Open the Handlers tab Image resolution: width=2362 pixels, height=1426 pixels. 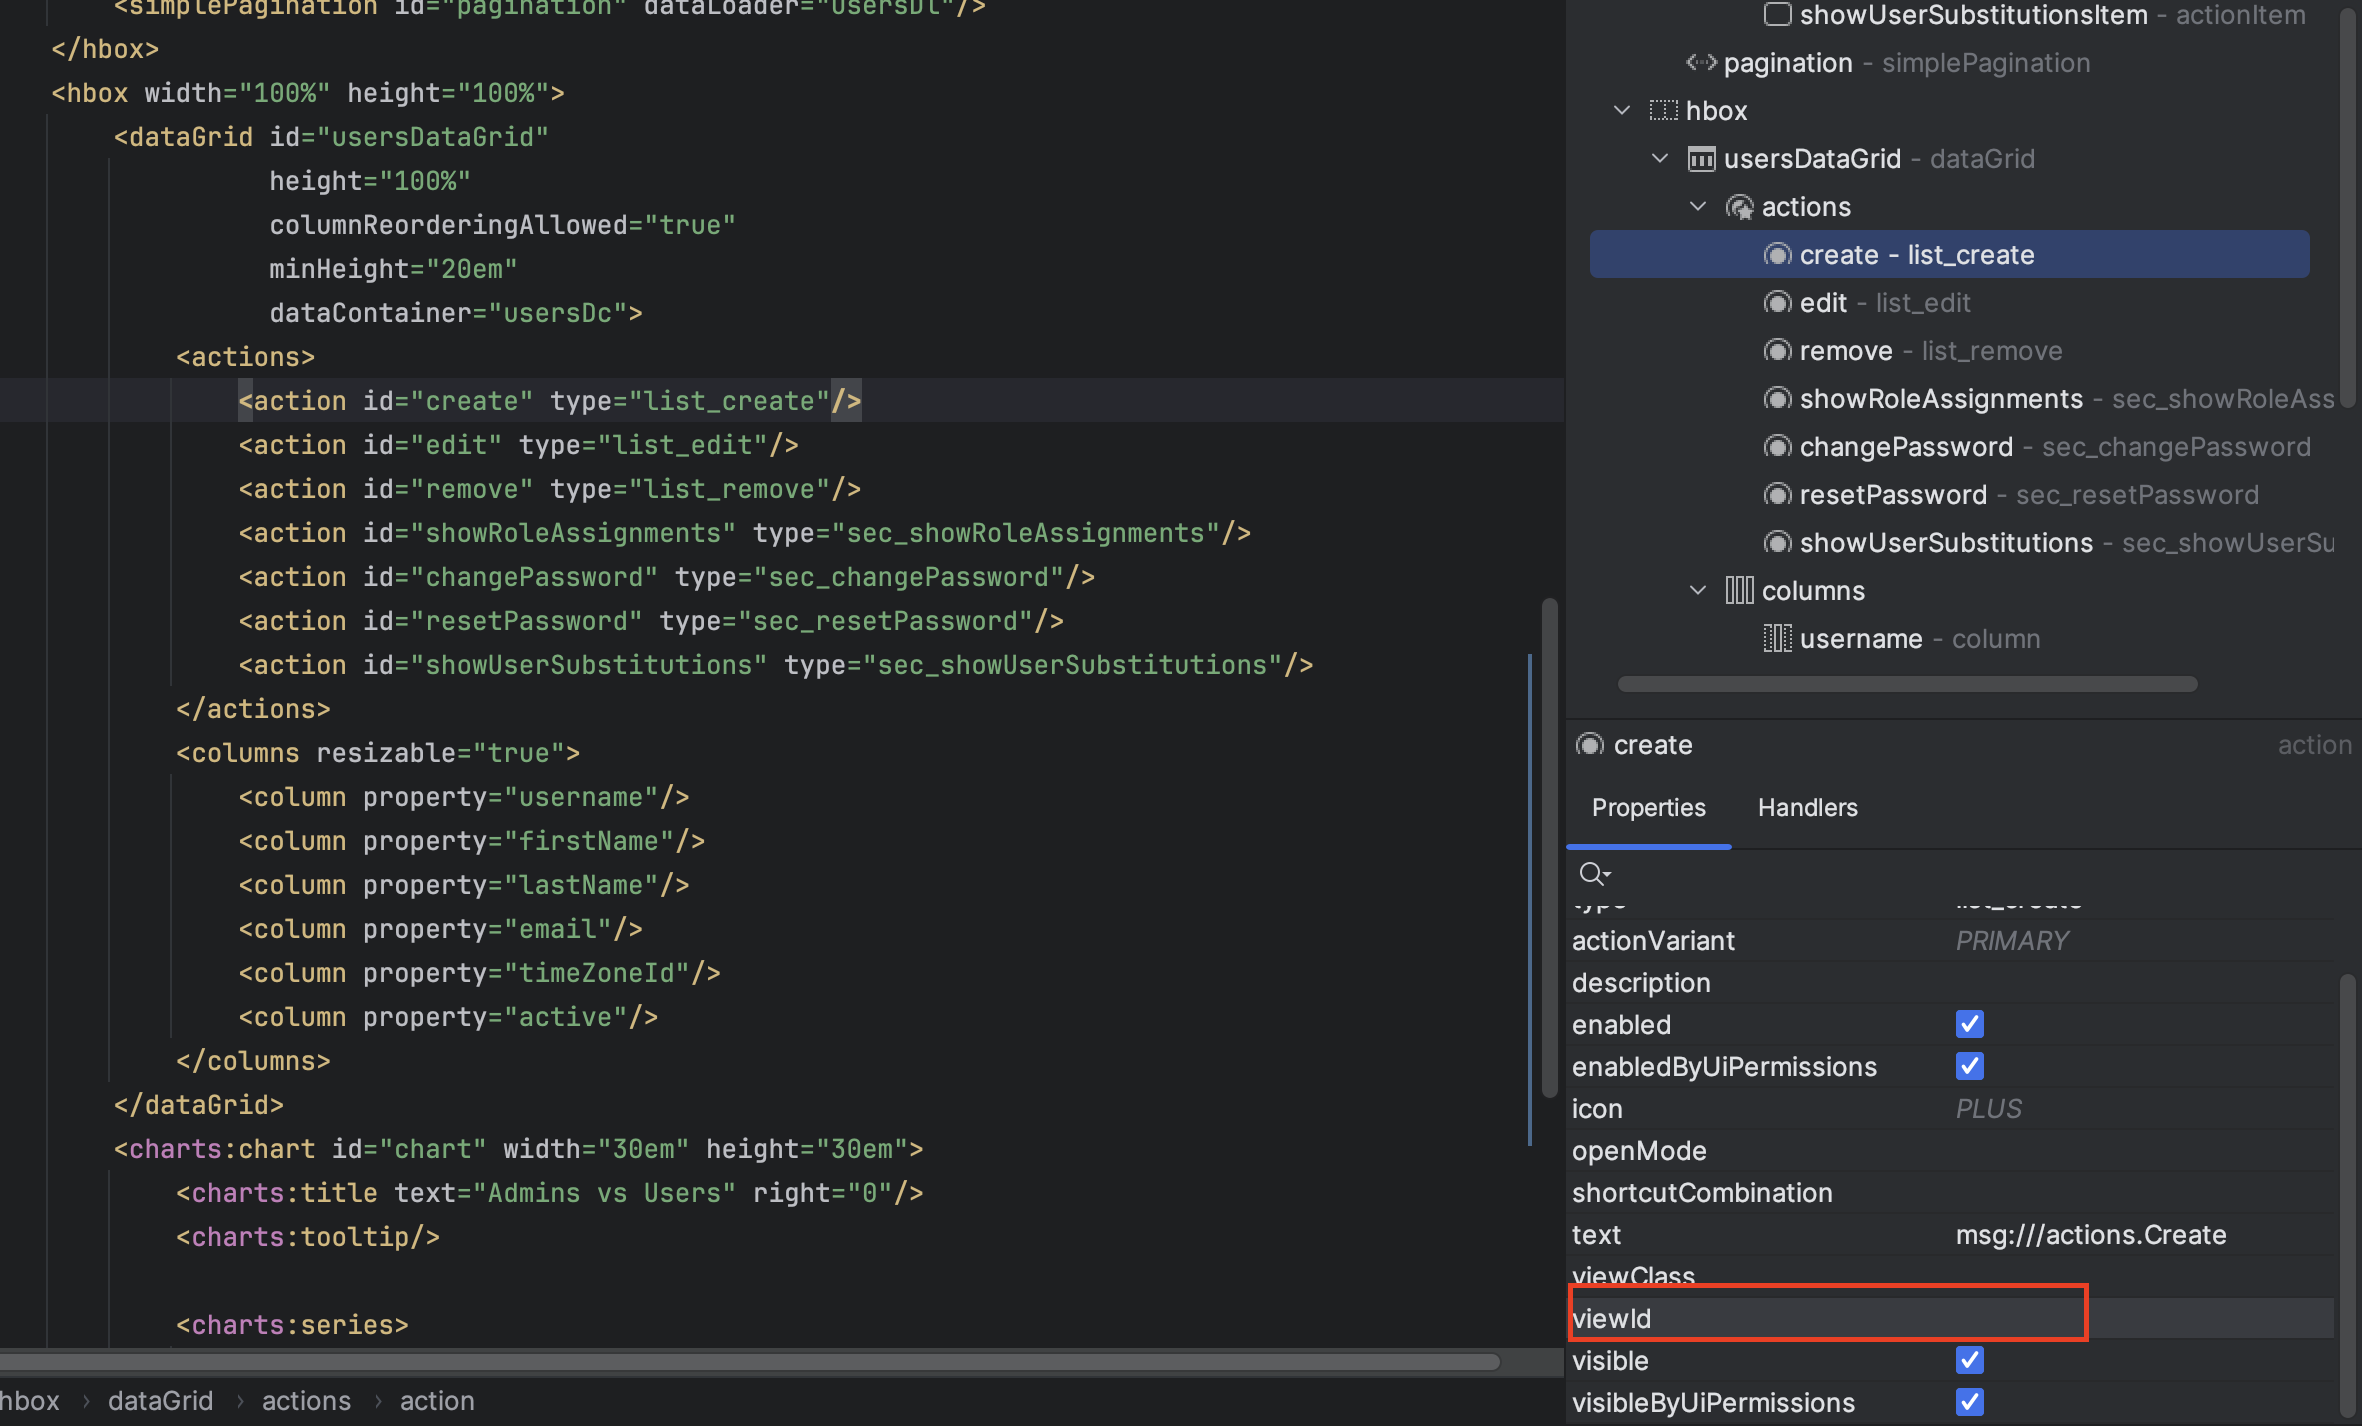pos(1807,808)
